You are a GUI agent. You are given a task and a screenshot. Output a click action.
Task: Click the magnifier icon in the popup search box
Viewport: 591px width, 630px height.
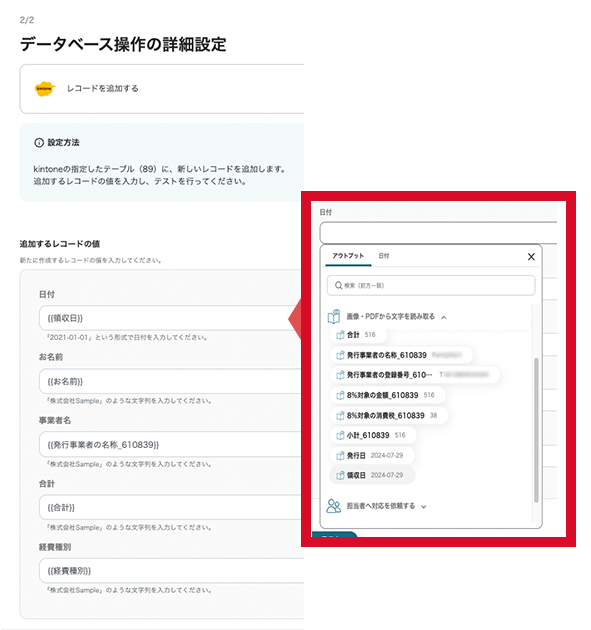(339, 285)
